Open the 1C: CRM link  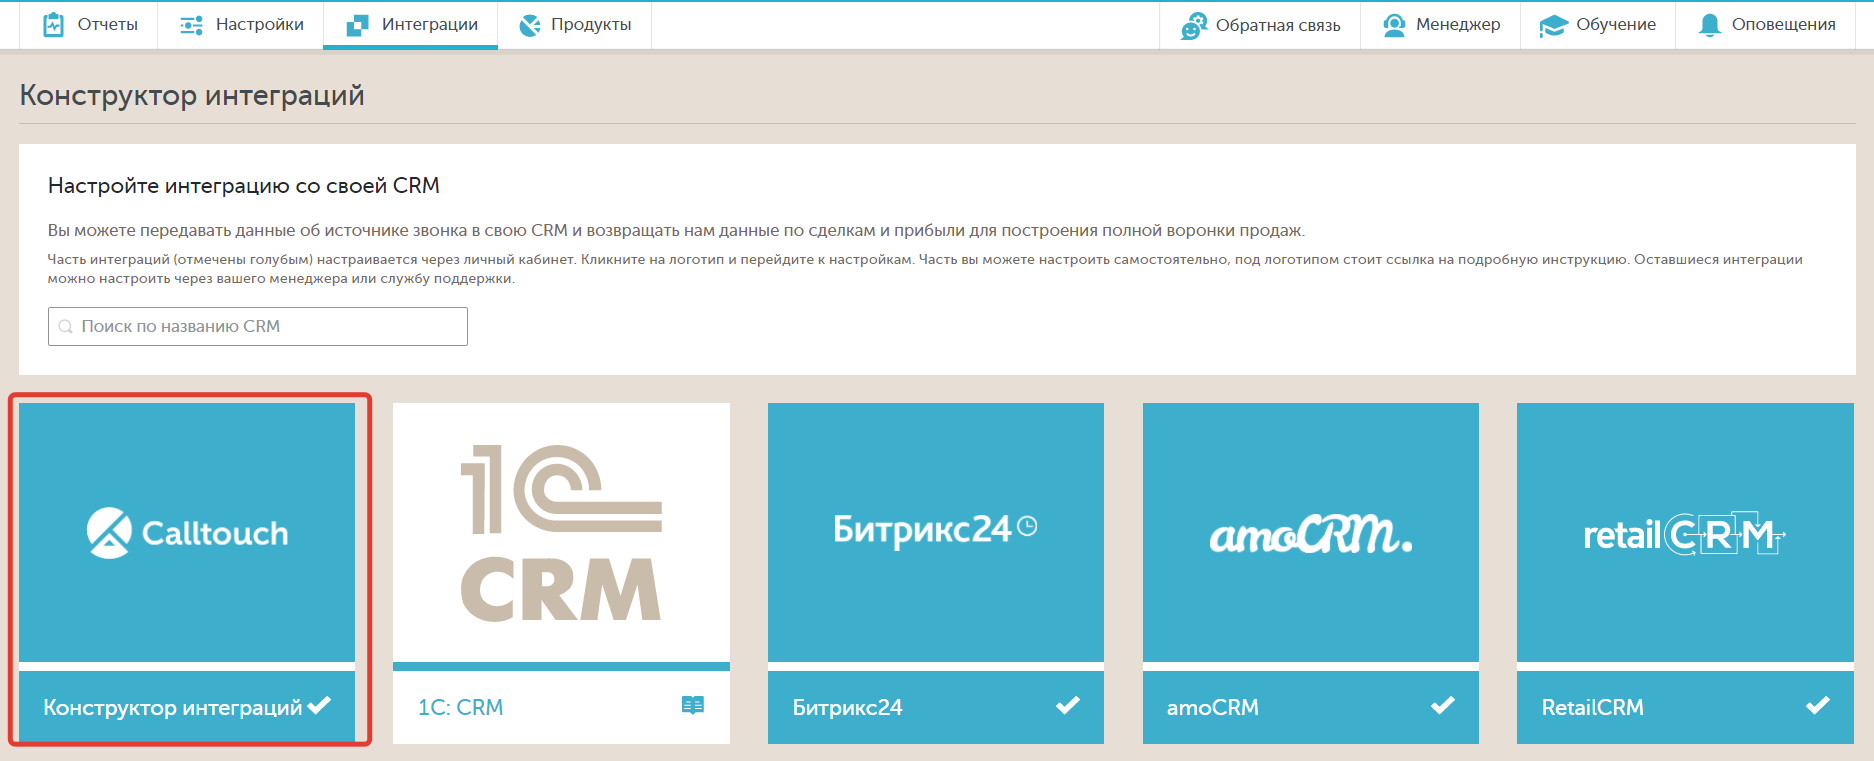coord(460,708)
